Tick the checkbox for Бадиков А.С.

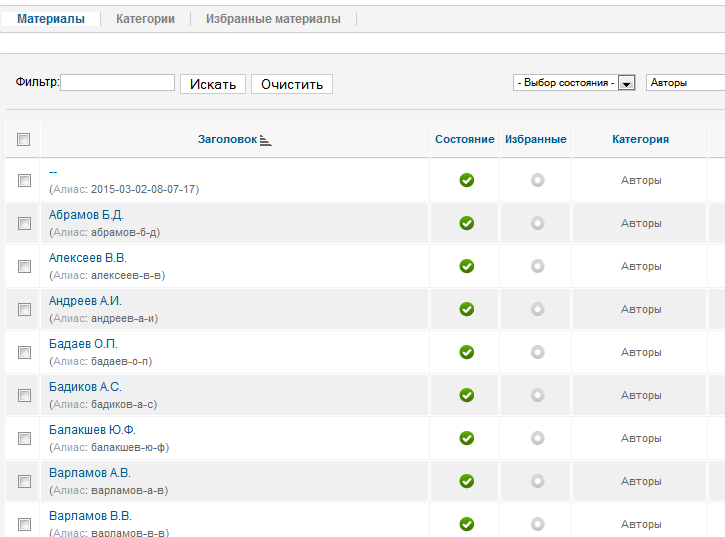[x=25, y=395]
